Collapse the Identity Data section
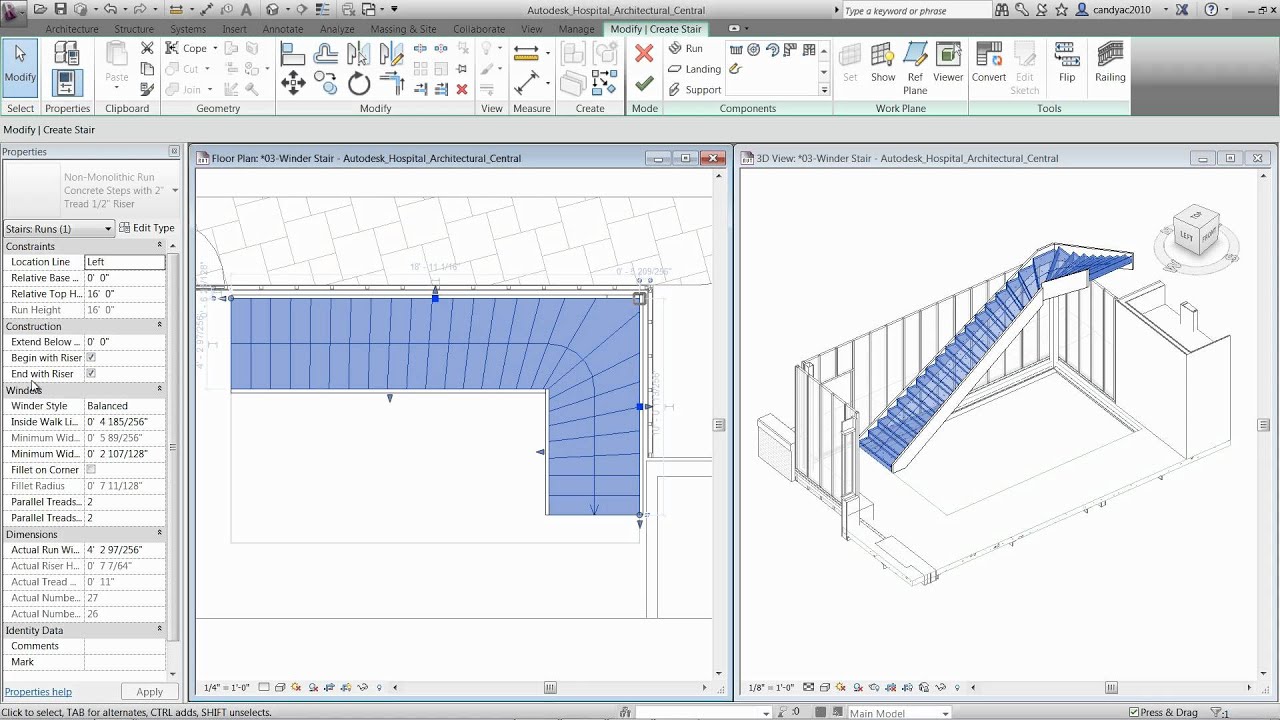The image size is (1280, 720). click(160, 629)
